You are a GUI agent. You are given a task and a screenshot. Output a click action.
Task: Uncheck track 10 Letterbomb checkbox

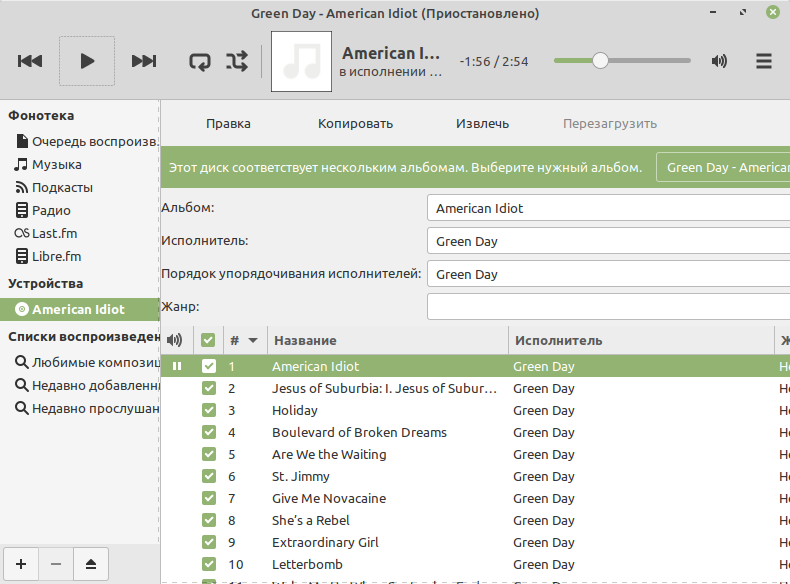point(209,564)
